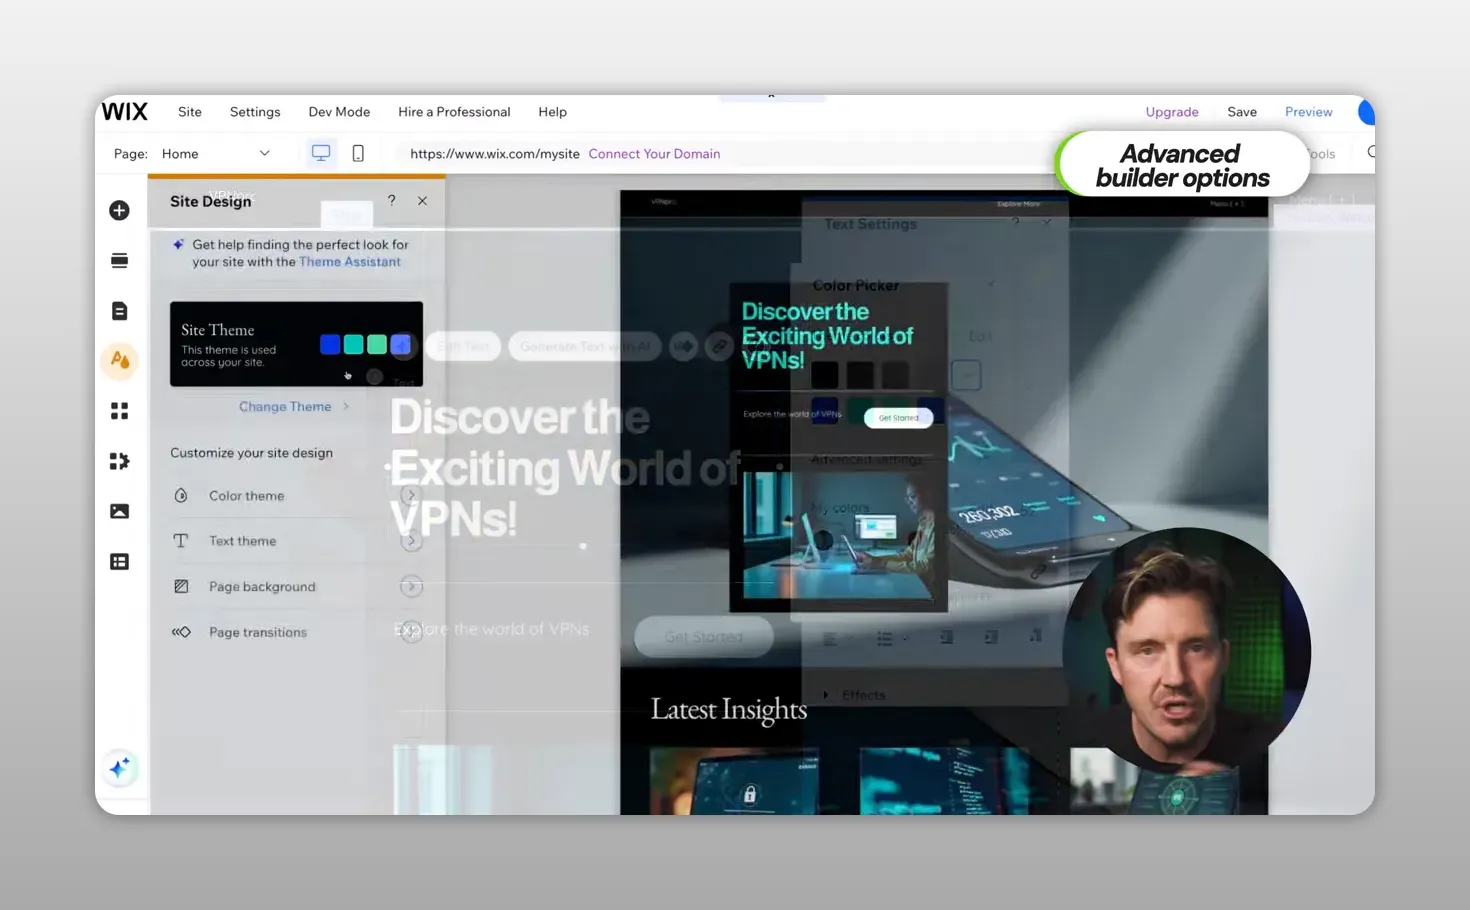Click the Connect Your Domain link
Viewport: 1470px width, 910px height.
pyautogui.click(x=654, y=154)
